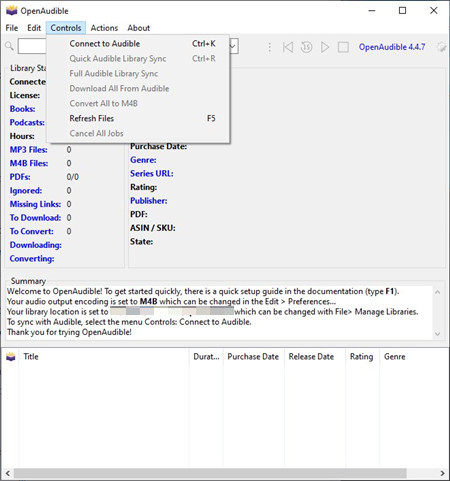The width and height of the screenshot is (450, 481).
Task: Click the 'Rating:' detail label
Action: (x=144, y=187)
